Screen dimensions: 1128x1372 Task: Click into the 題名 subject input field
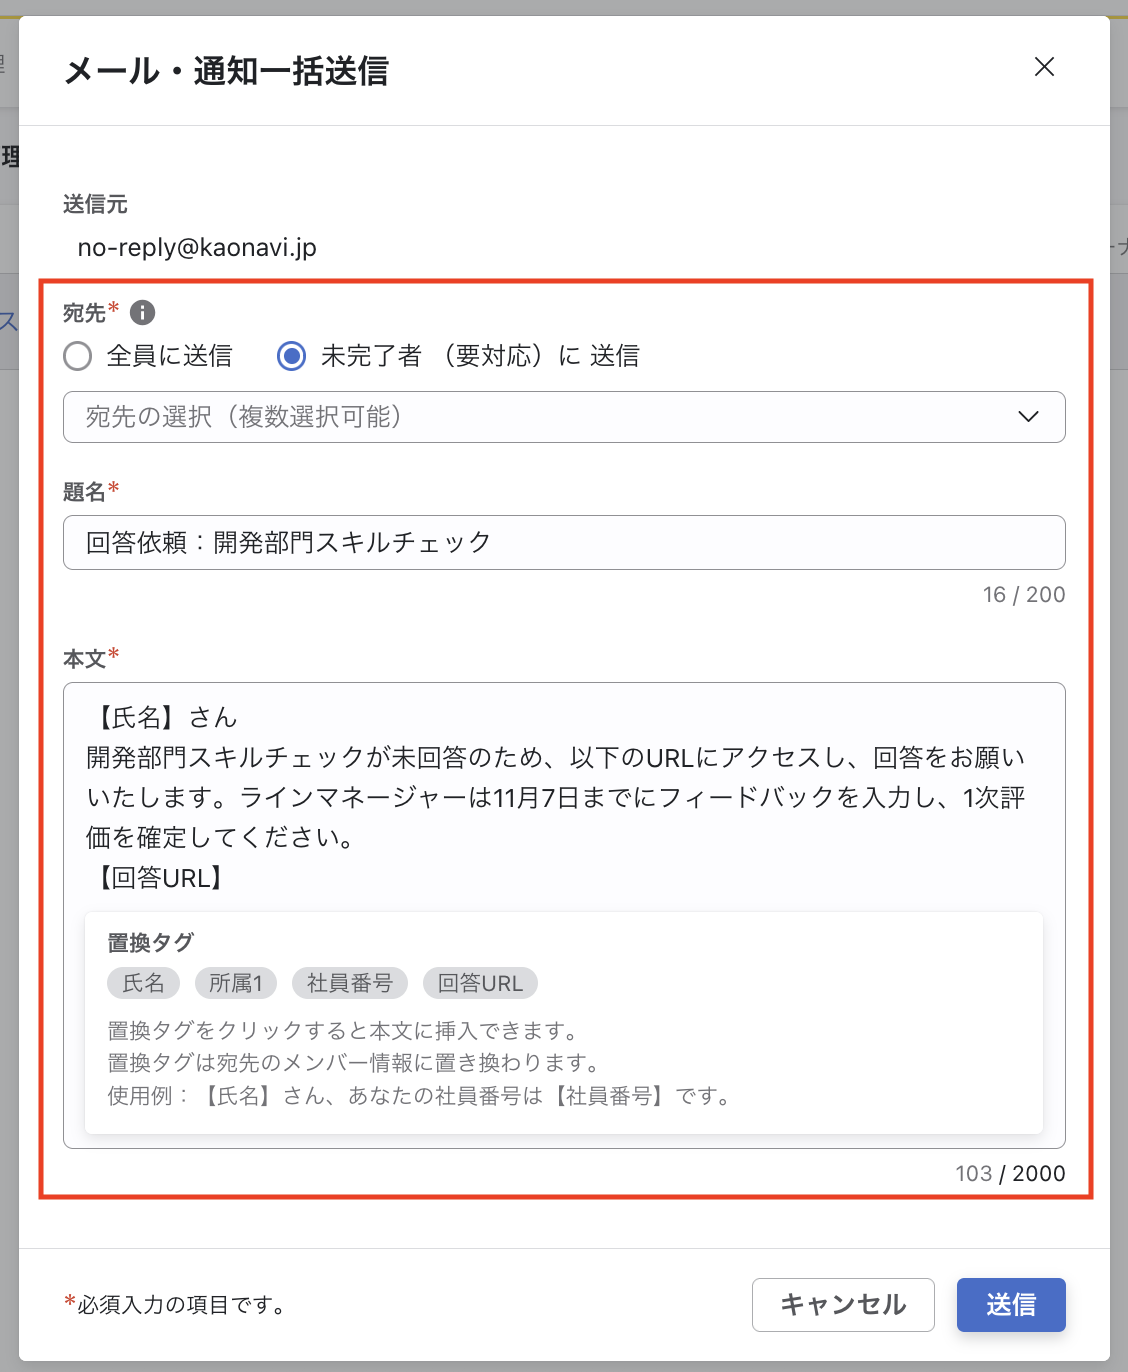564,543
